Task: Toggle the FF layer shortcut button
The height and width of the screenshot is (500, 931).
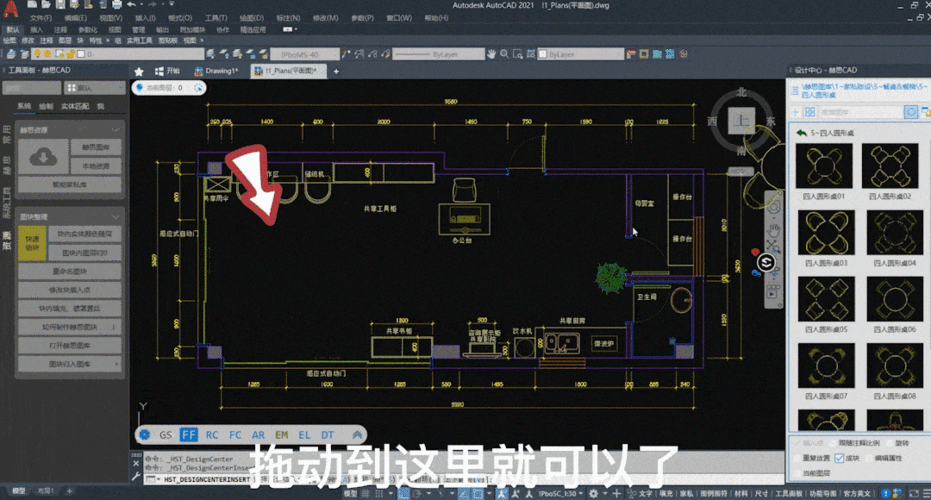Action: click(189, 435)
